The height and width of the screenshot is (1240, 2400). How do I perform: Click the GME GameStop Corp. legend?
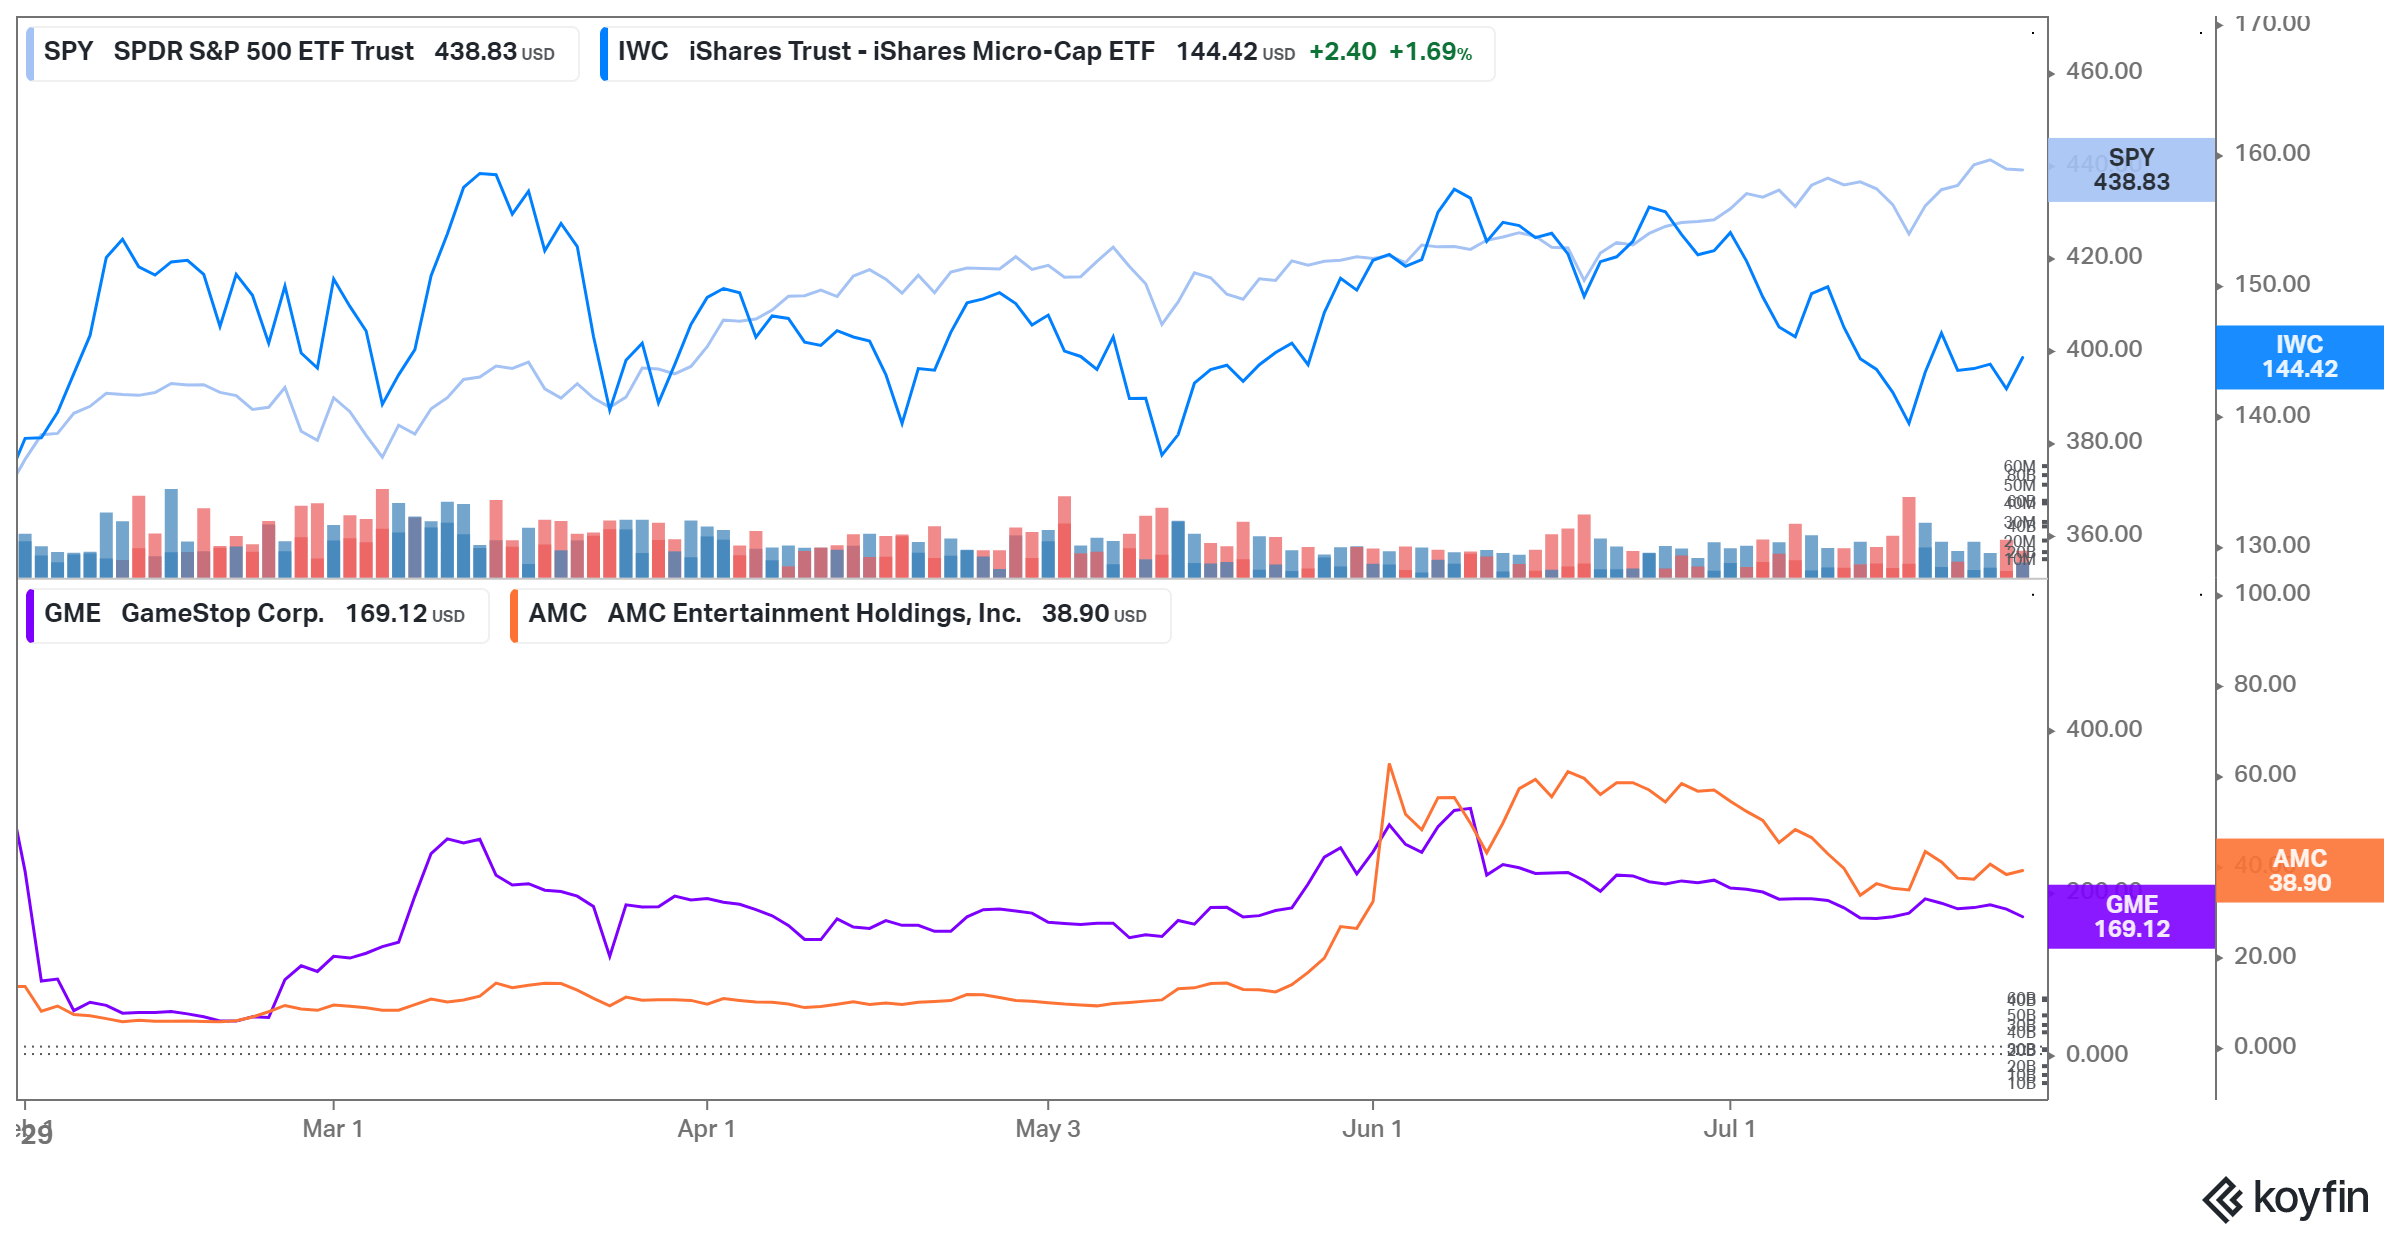pyautogui.click(x=257, y=615)
